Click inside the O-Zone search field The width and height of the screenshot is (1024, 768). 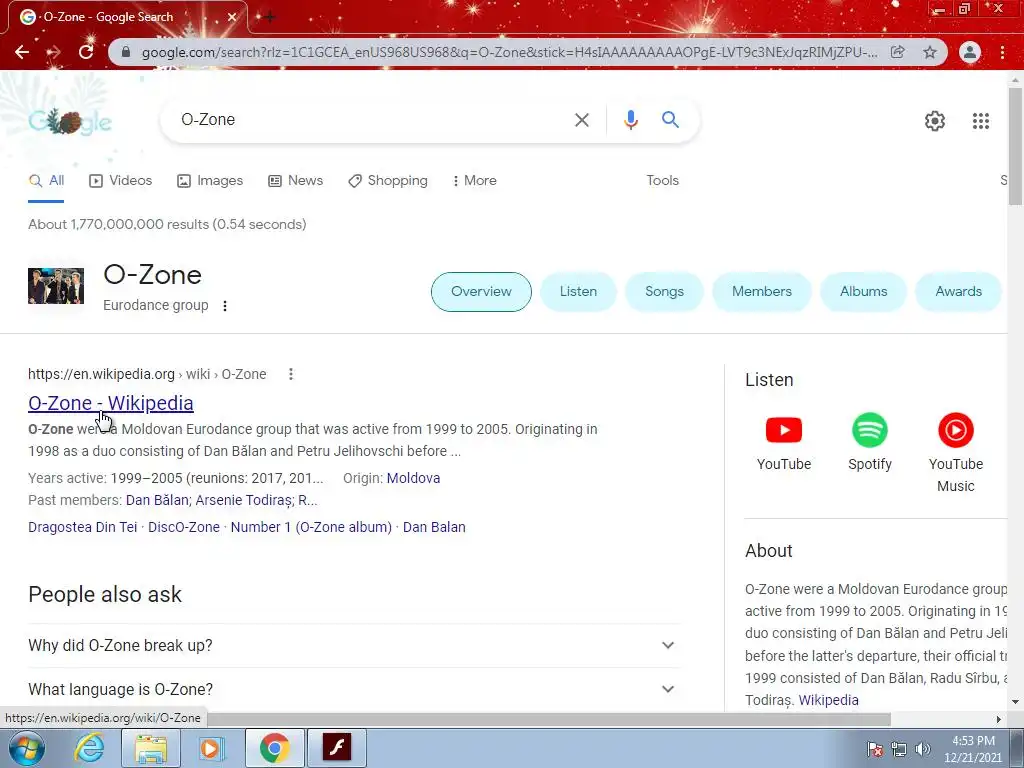[x=372, y=120]
